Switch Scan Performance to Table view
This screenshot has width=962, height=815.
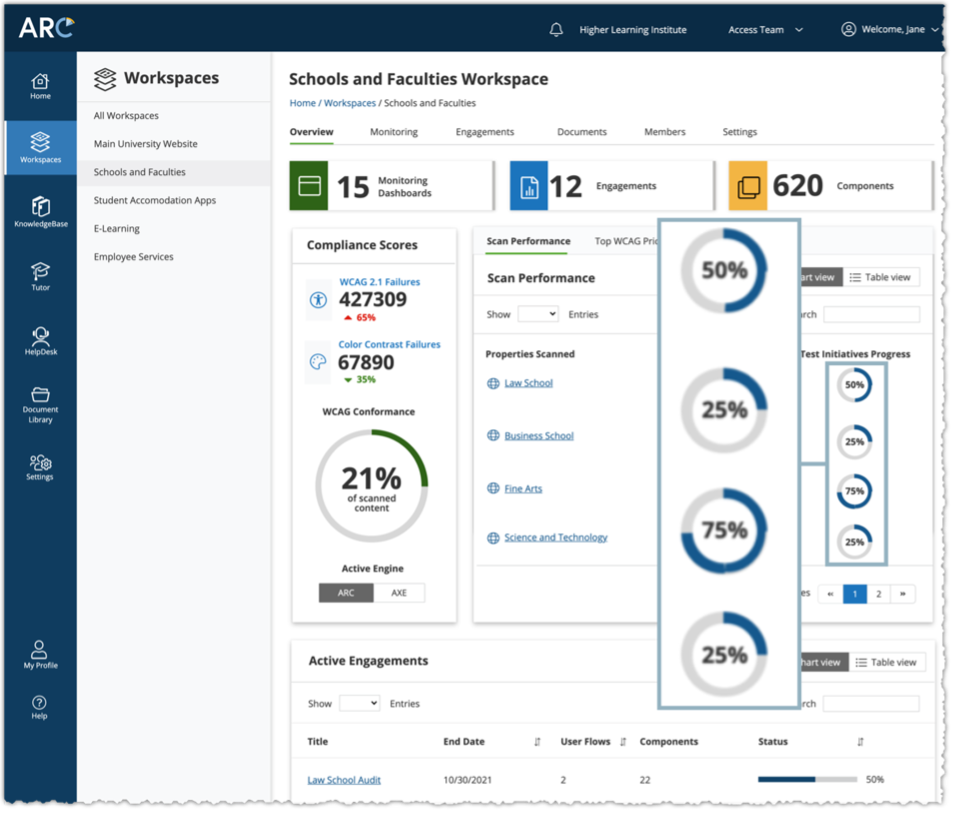click(882, 278)
